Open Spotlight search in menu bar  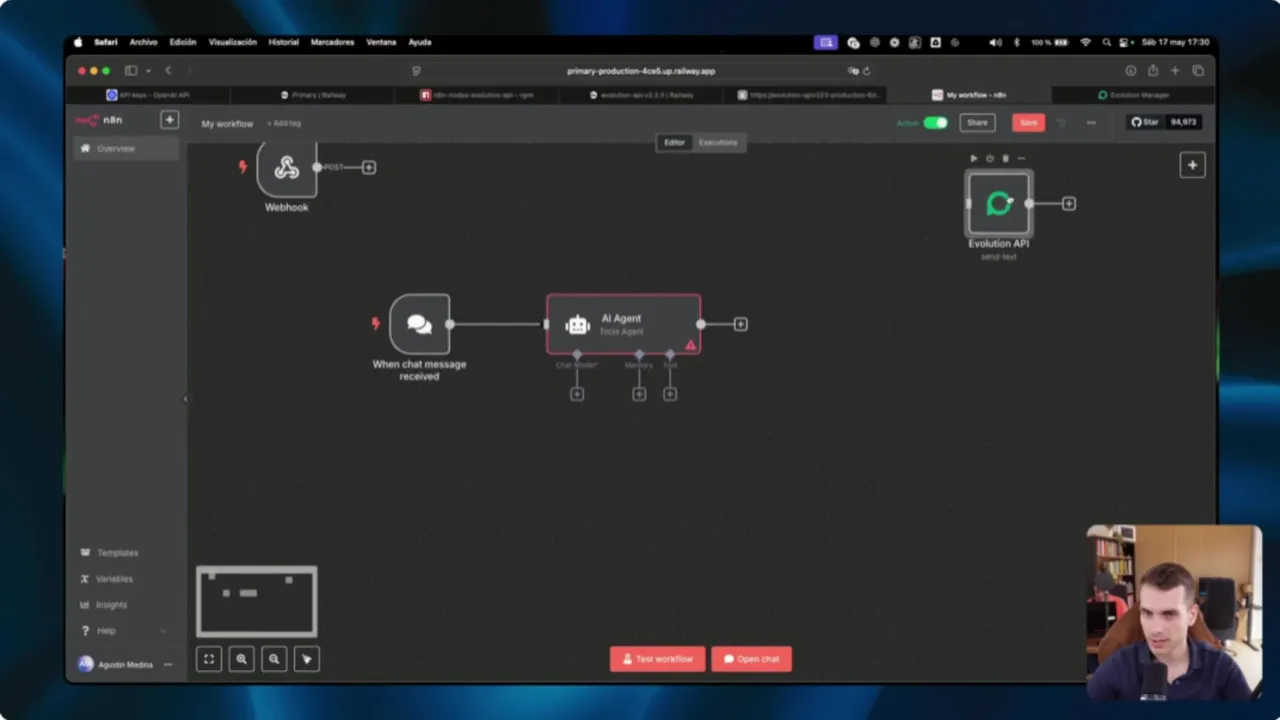coord(1106,42)
